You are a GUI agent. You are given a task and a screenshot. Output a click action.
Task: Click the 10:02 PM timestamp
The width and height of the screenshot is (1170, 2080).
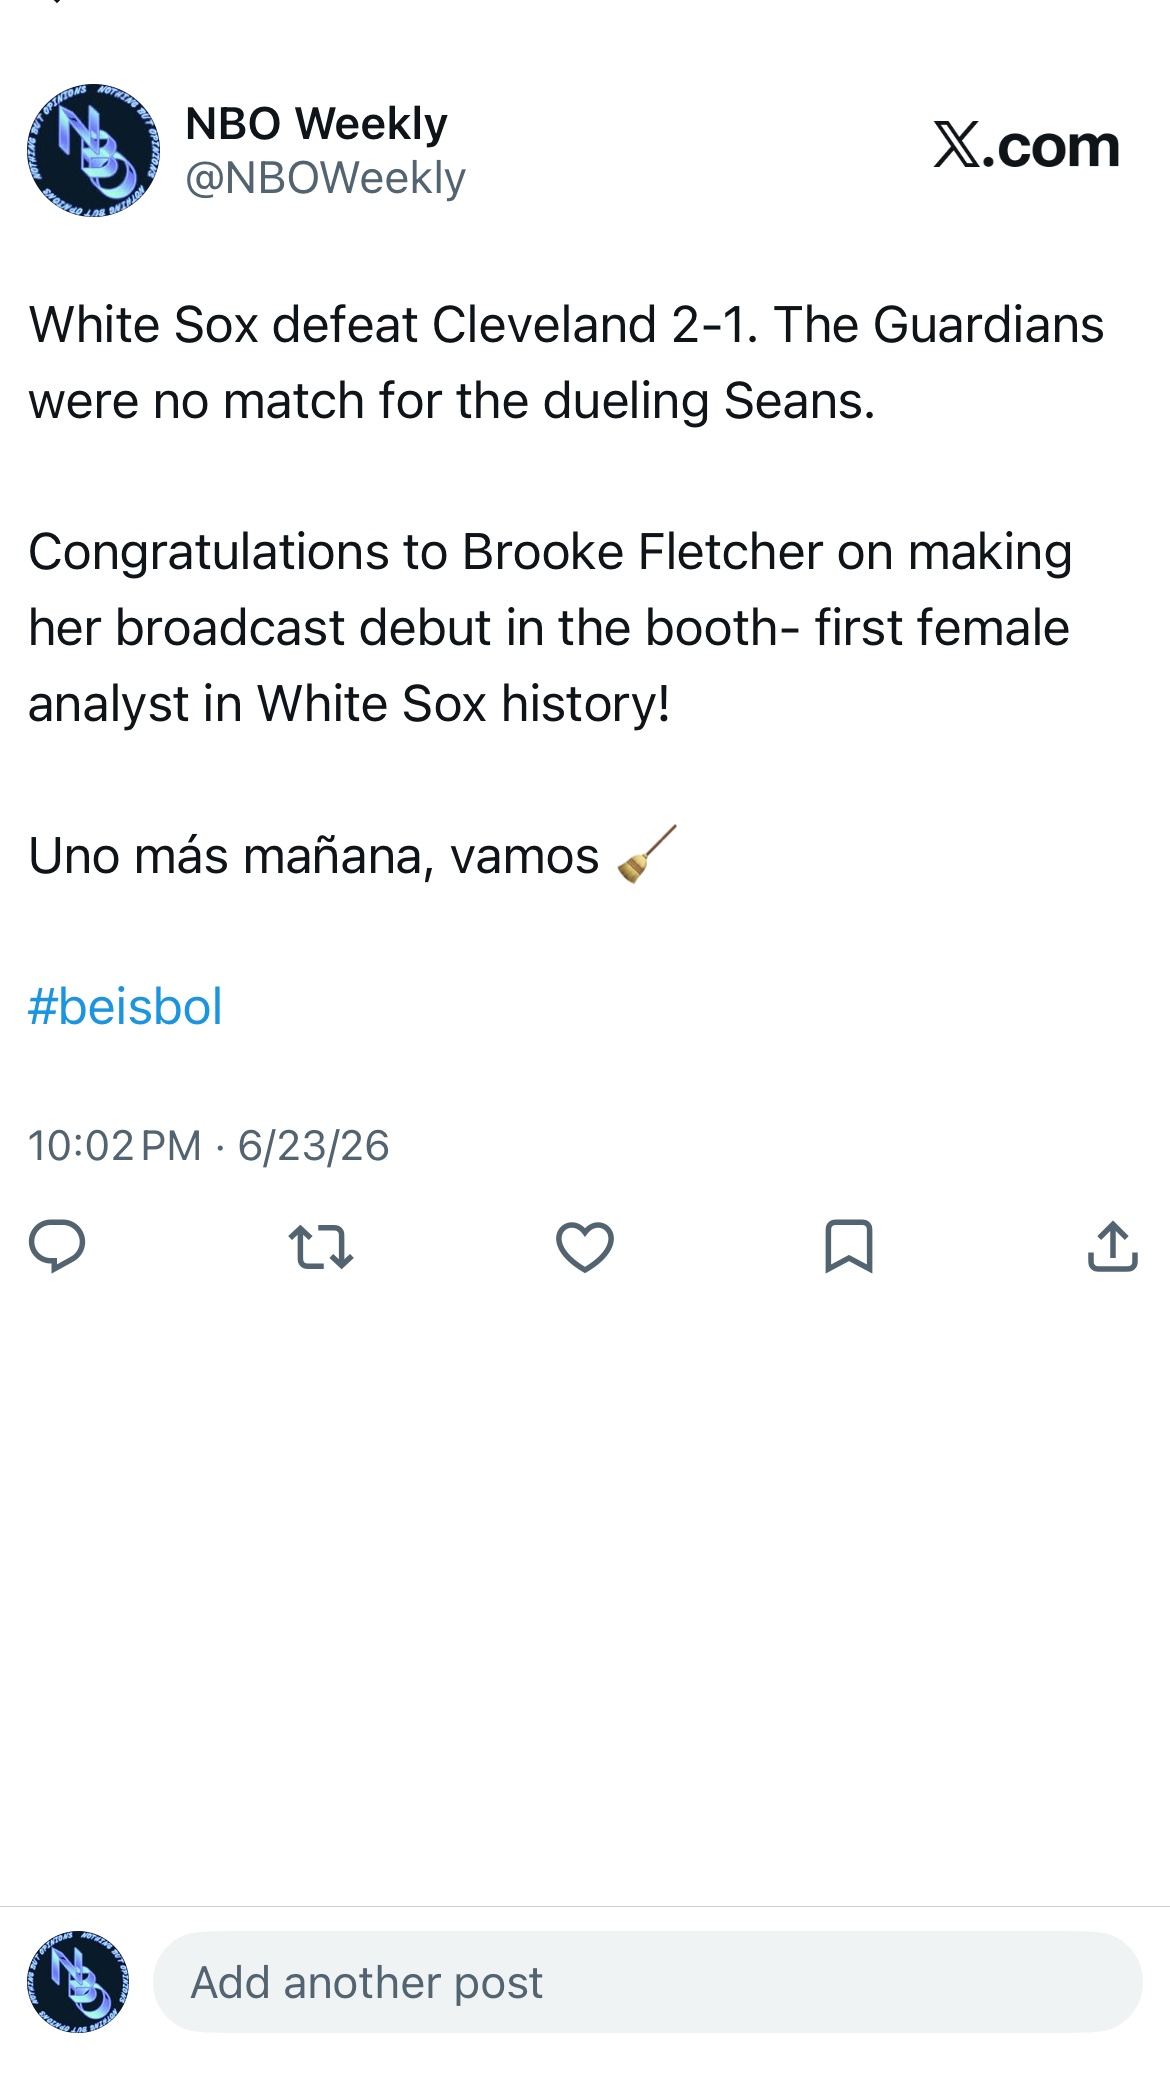point(115,1146)
